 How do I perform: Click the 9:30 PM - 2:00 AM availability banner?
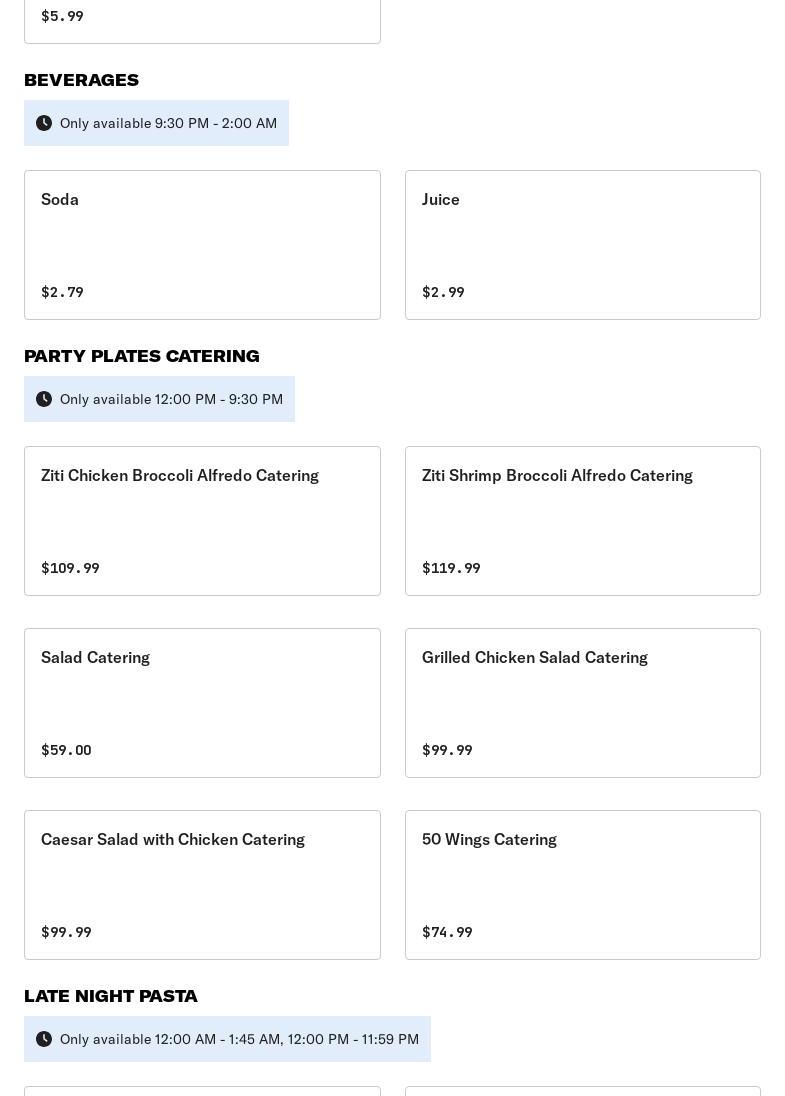click(157, 123)
